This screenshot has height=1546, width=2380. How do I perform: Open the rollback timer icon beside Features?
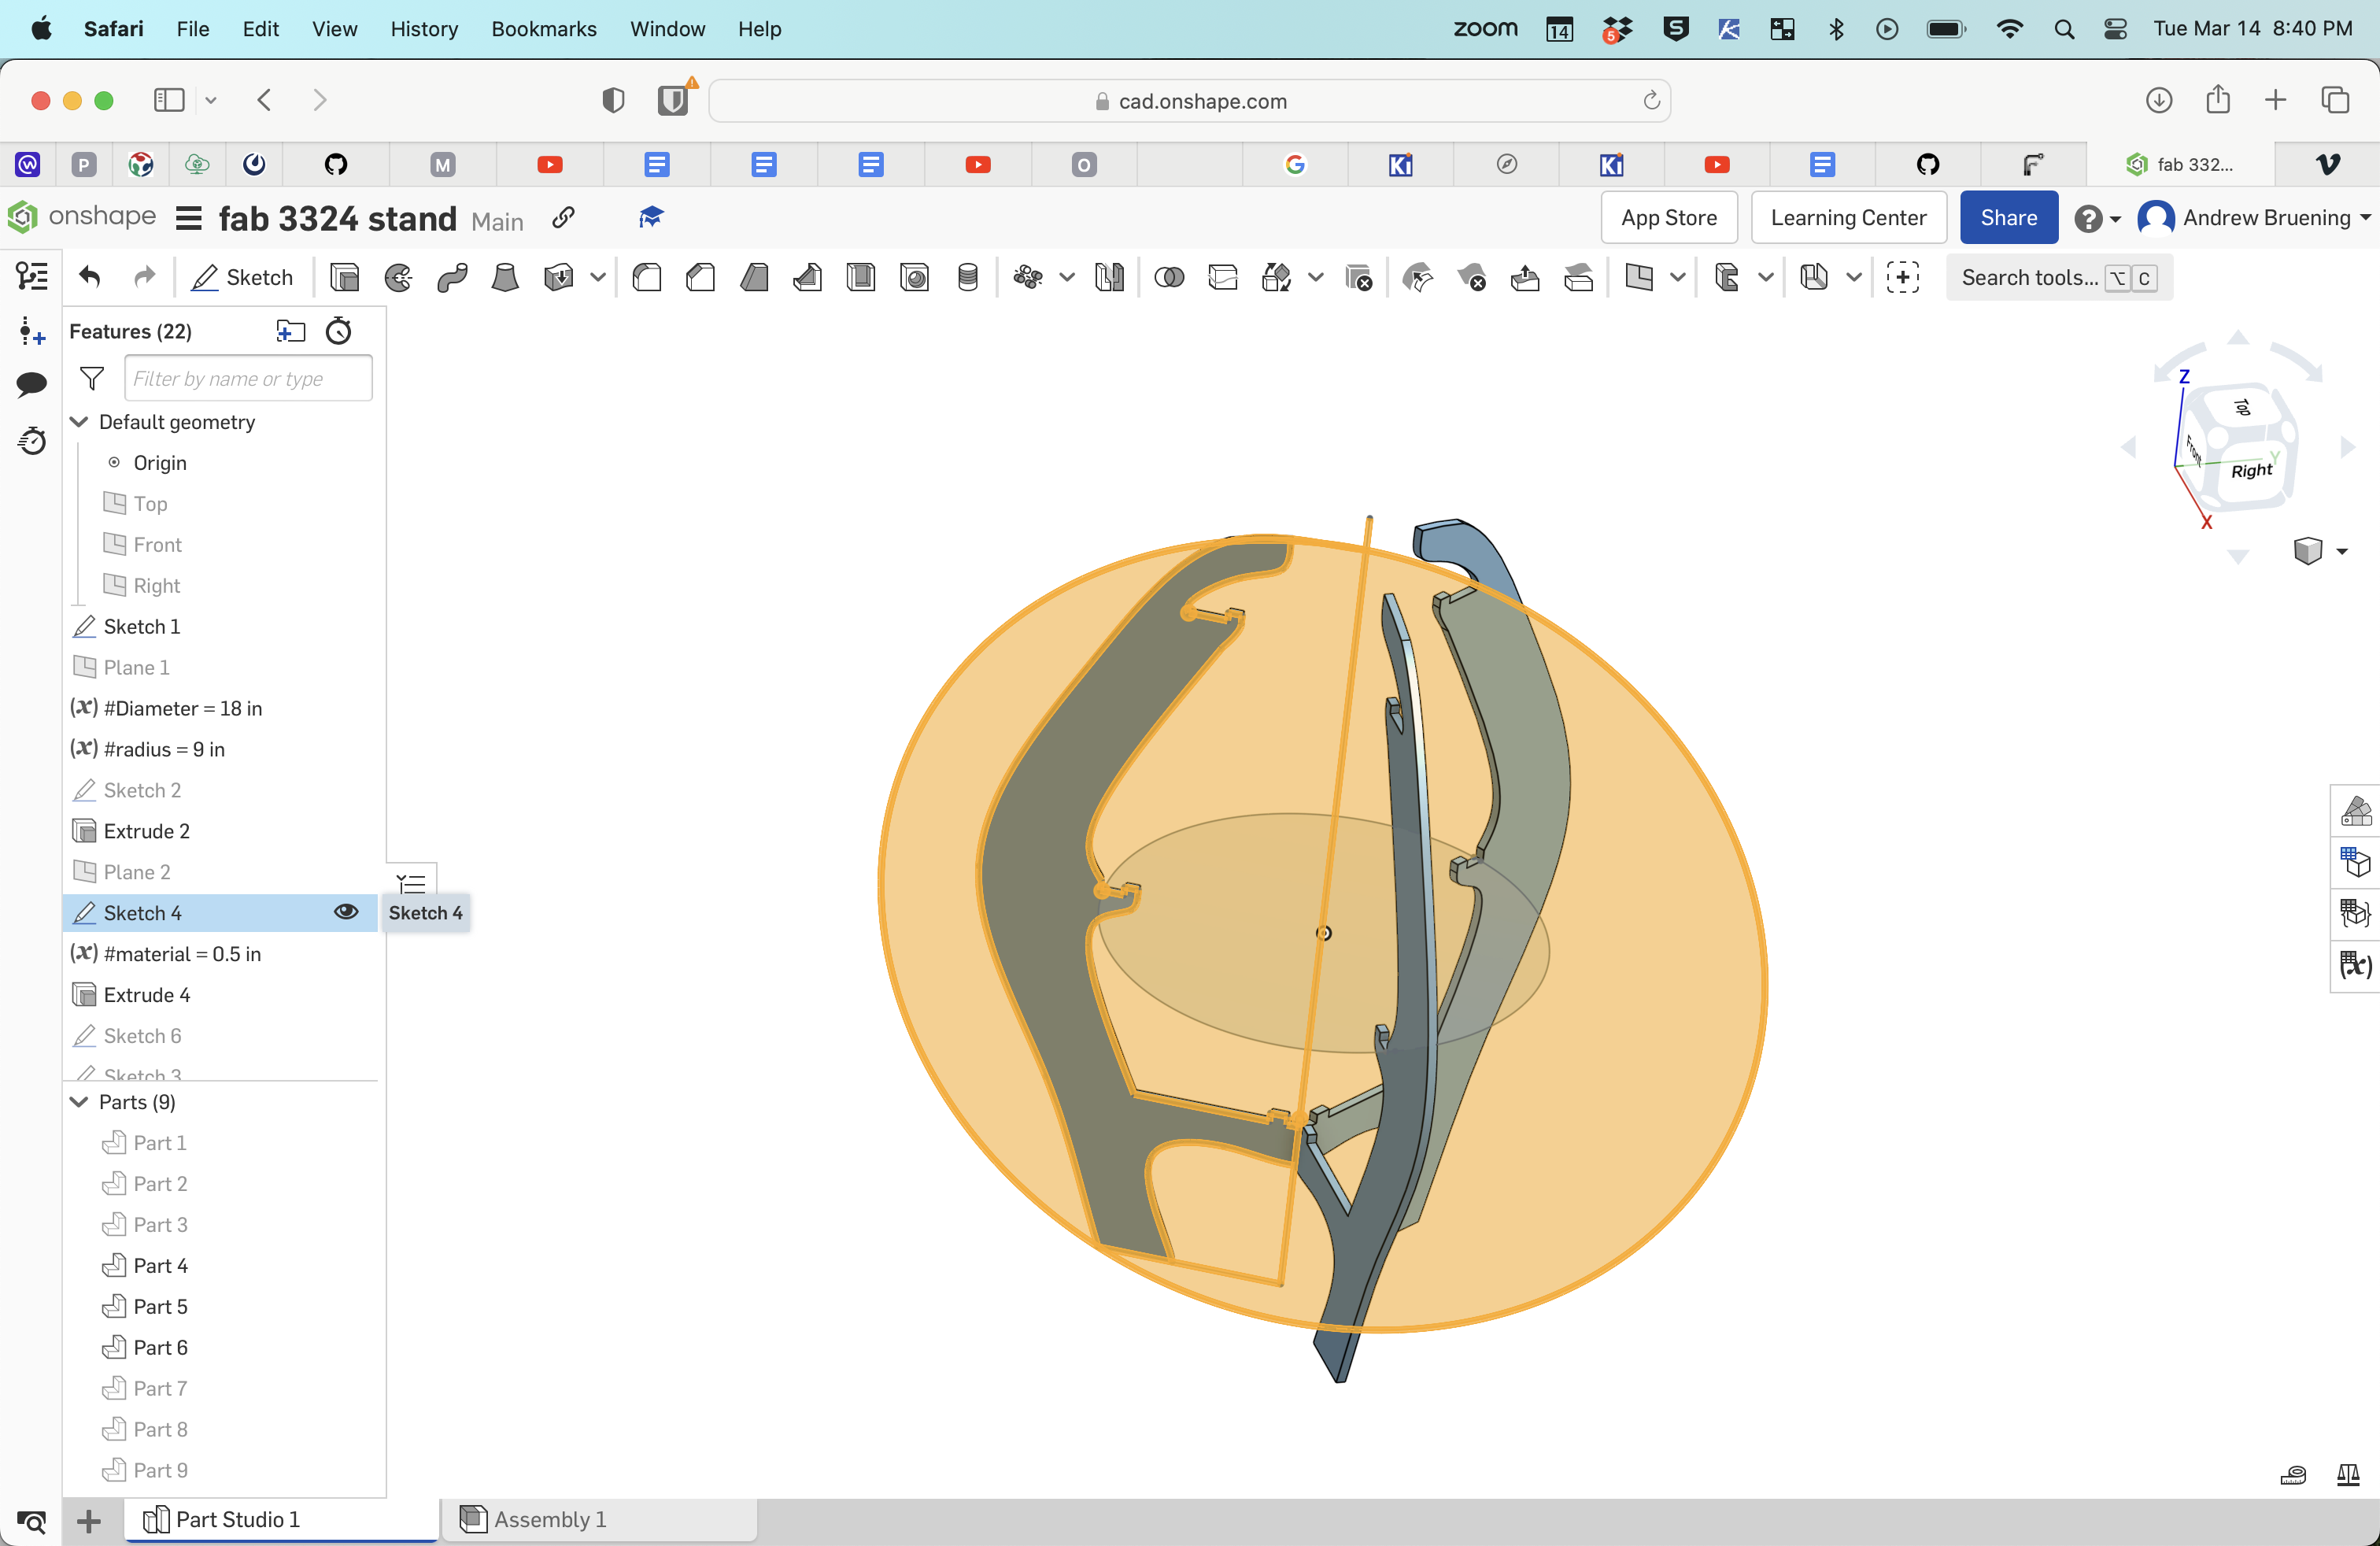click(x=339, y=331)
